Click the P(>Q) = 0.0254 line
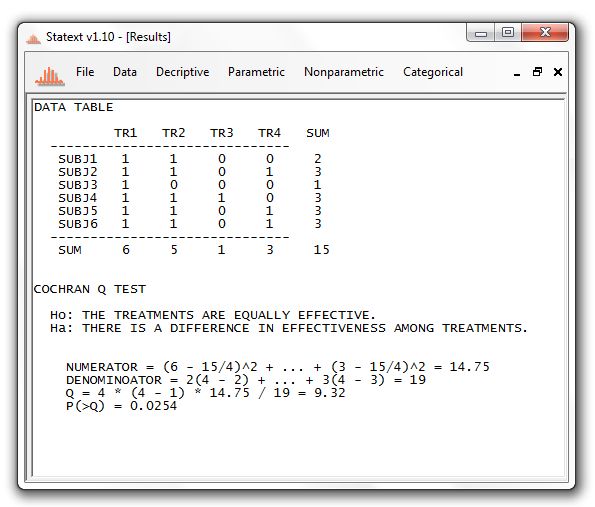Screen dimensions: 595x507 [x=121, y=406]
